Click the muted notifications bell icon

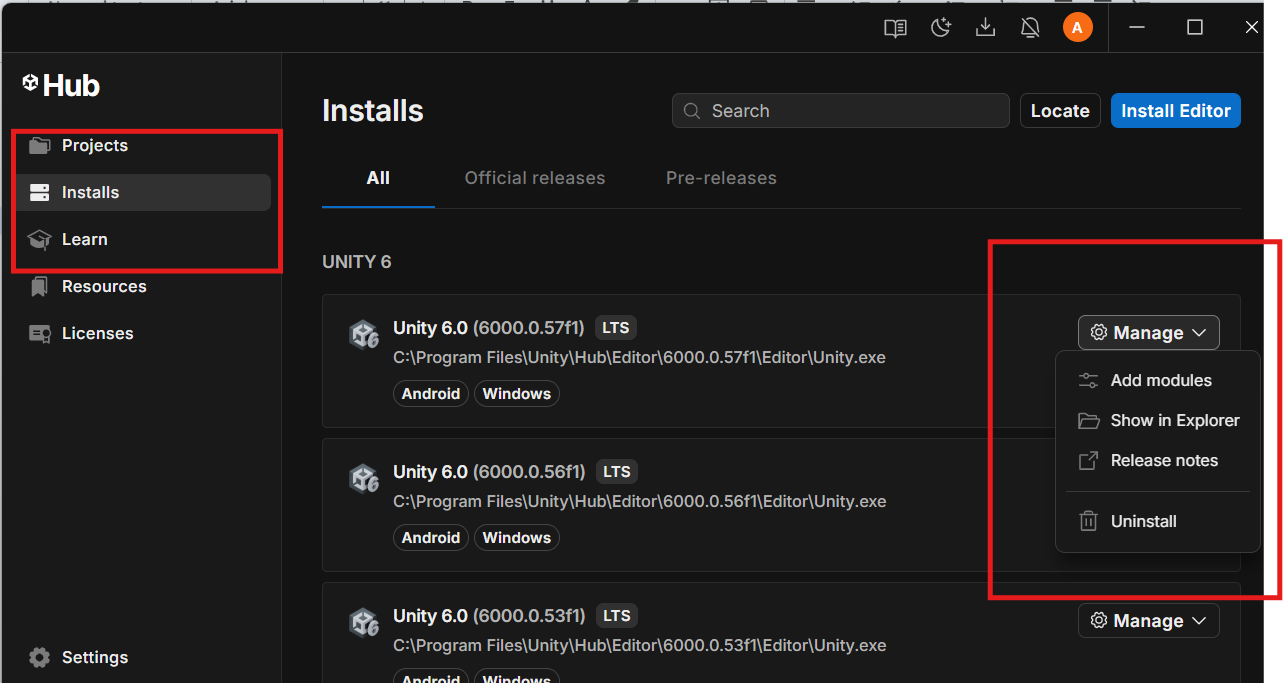coord(1030,28)
